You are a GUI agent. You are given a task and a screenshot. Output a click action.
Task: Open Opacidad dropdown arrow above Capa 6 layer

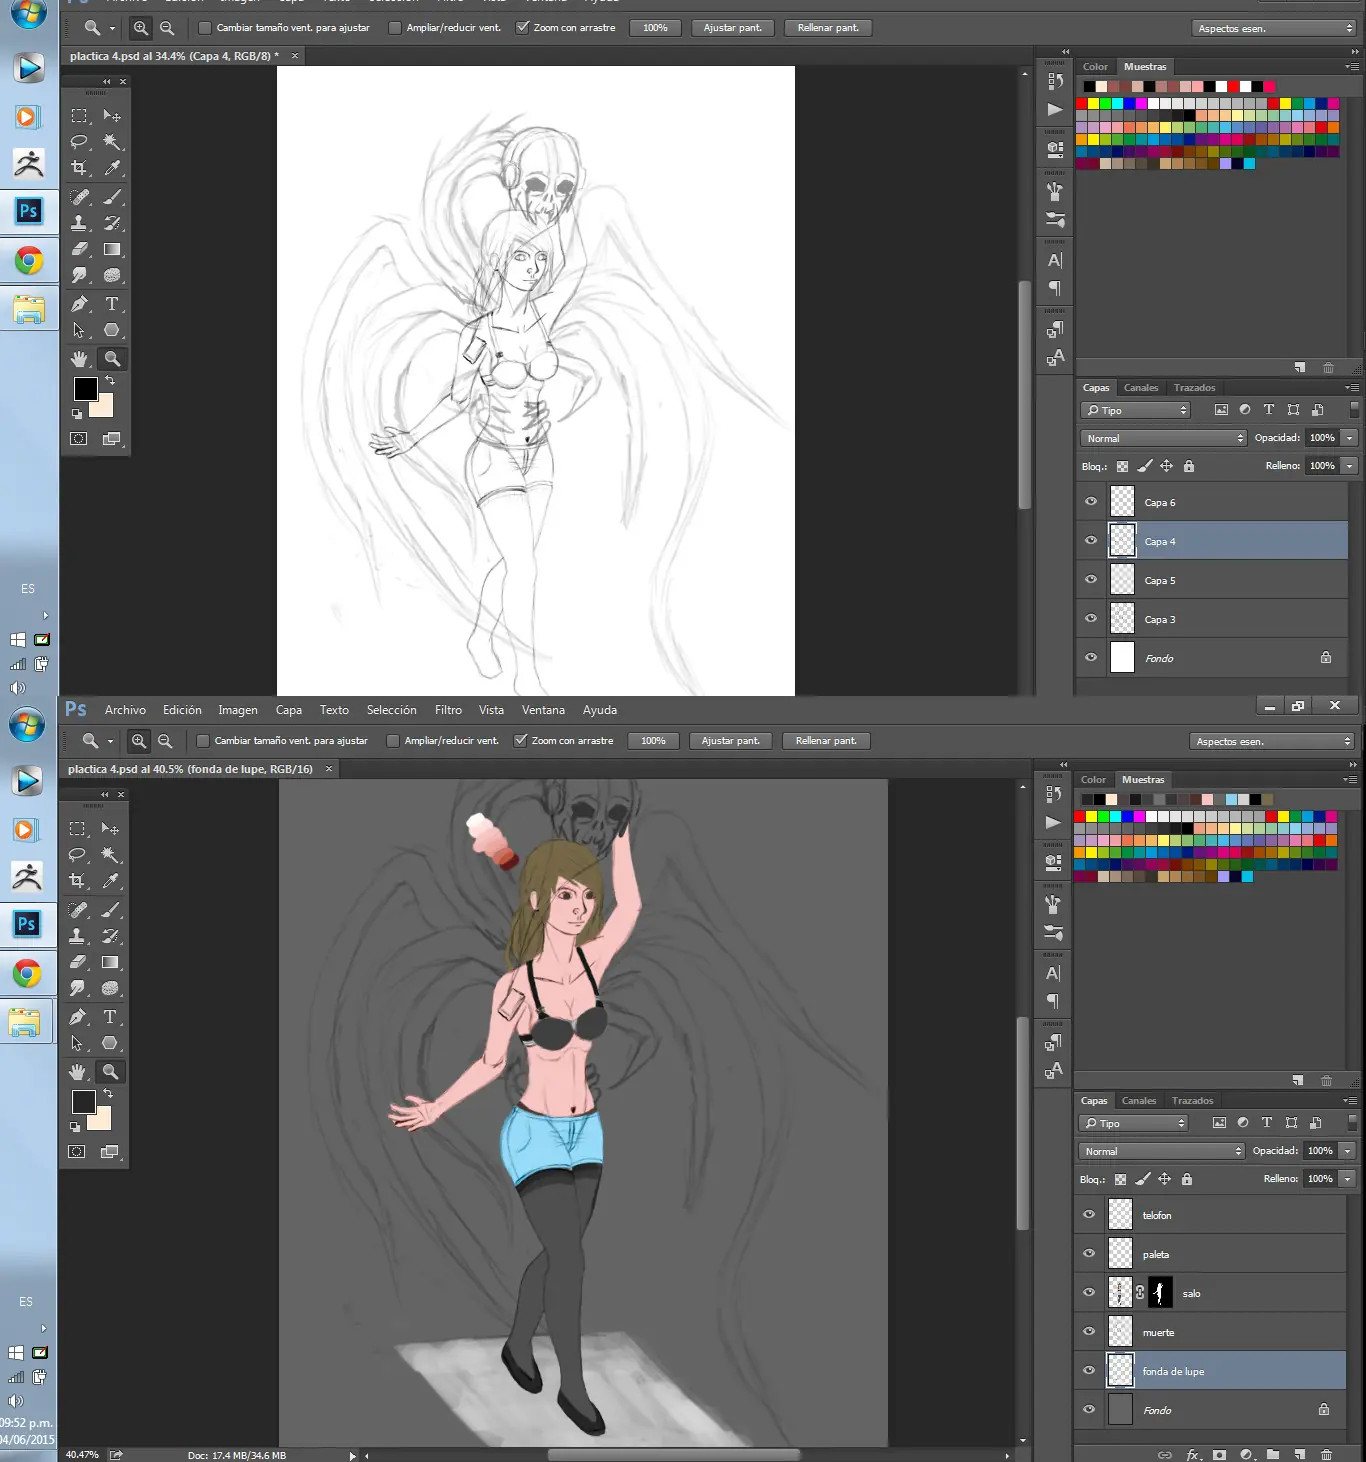(1349, 438)
